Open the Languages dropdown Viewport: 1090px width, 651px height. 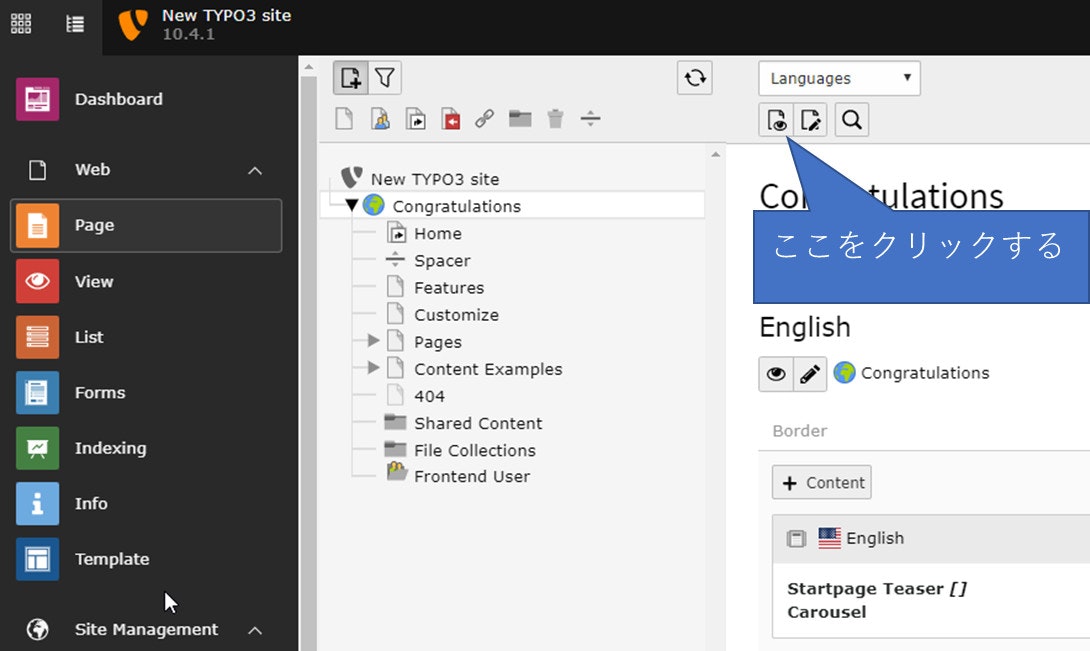pos(839,78)
